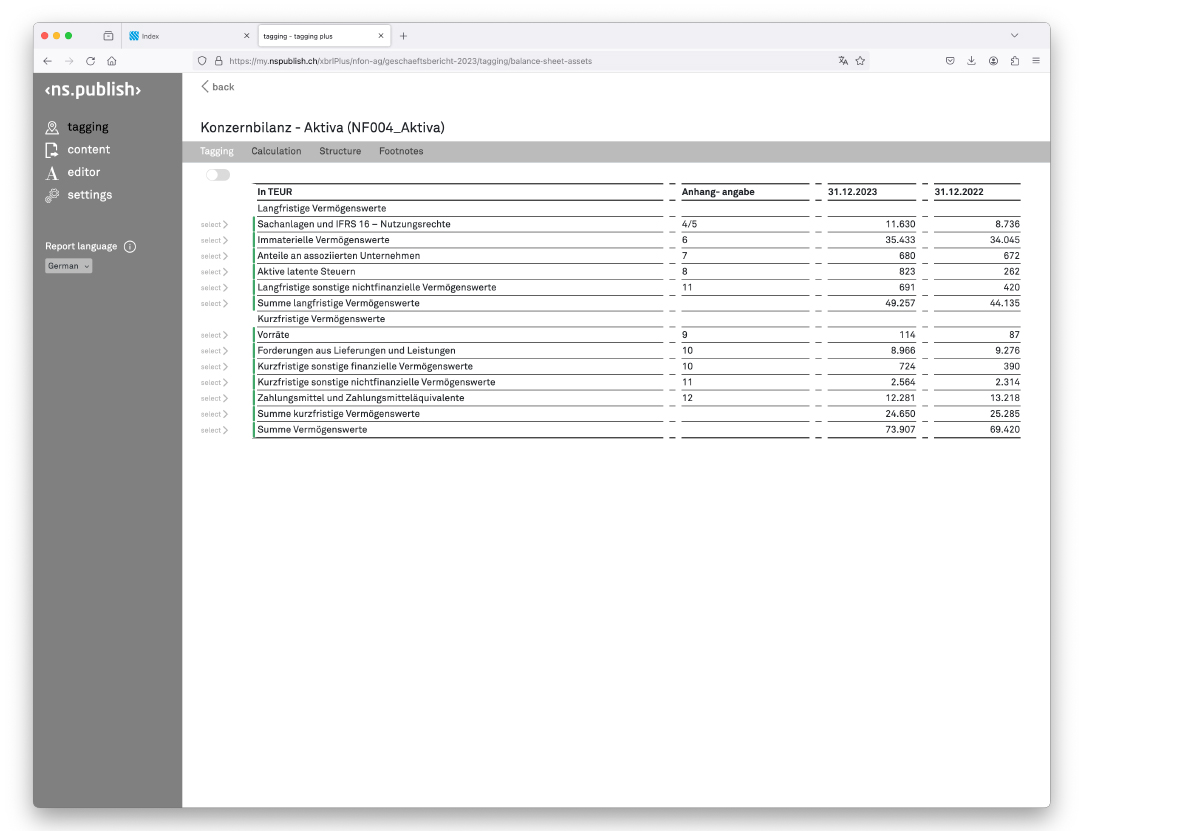Click the browser translate page icon
This screenshot has height=831, width=1200.
pyautogui.click(x=843, y=61)
